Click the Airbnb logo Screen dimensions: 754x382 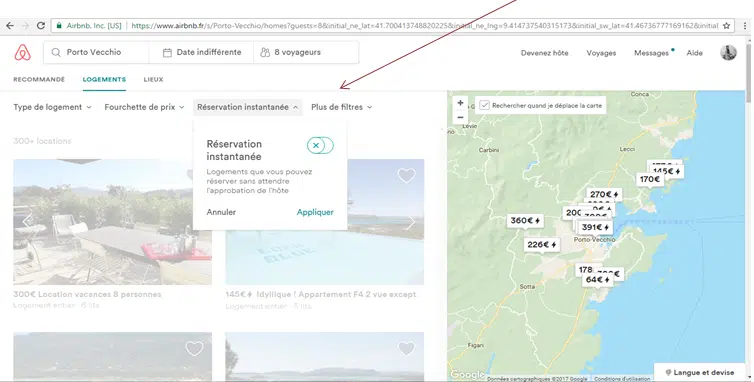click(x=23, y=52)
